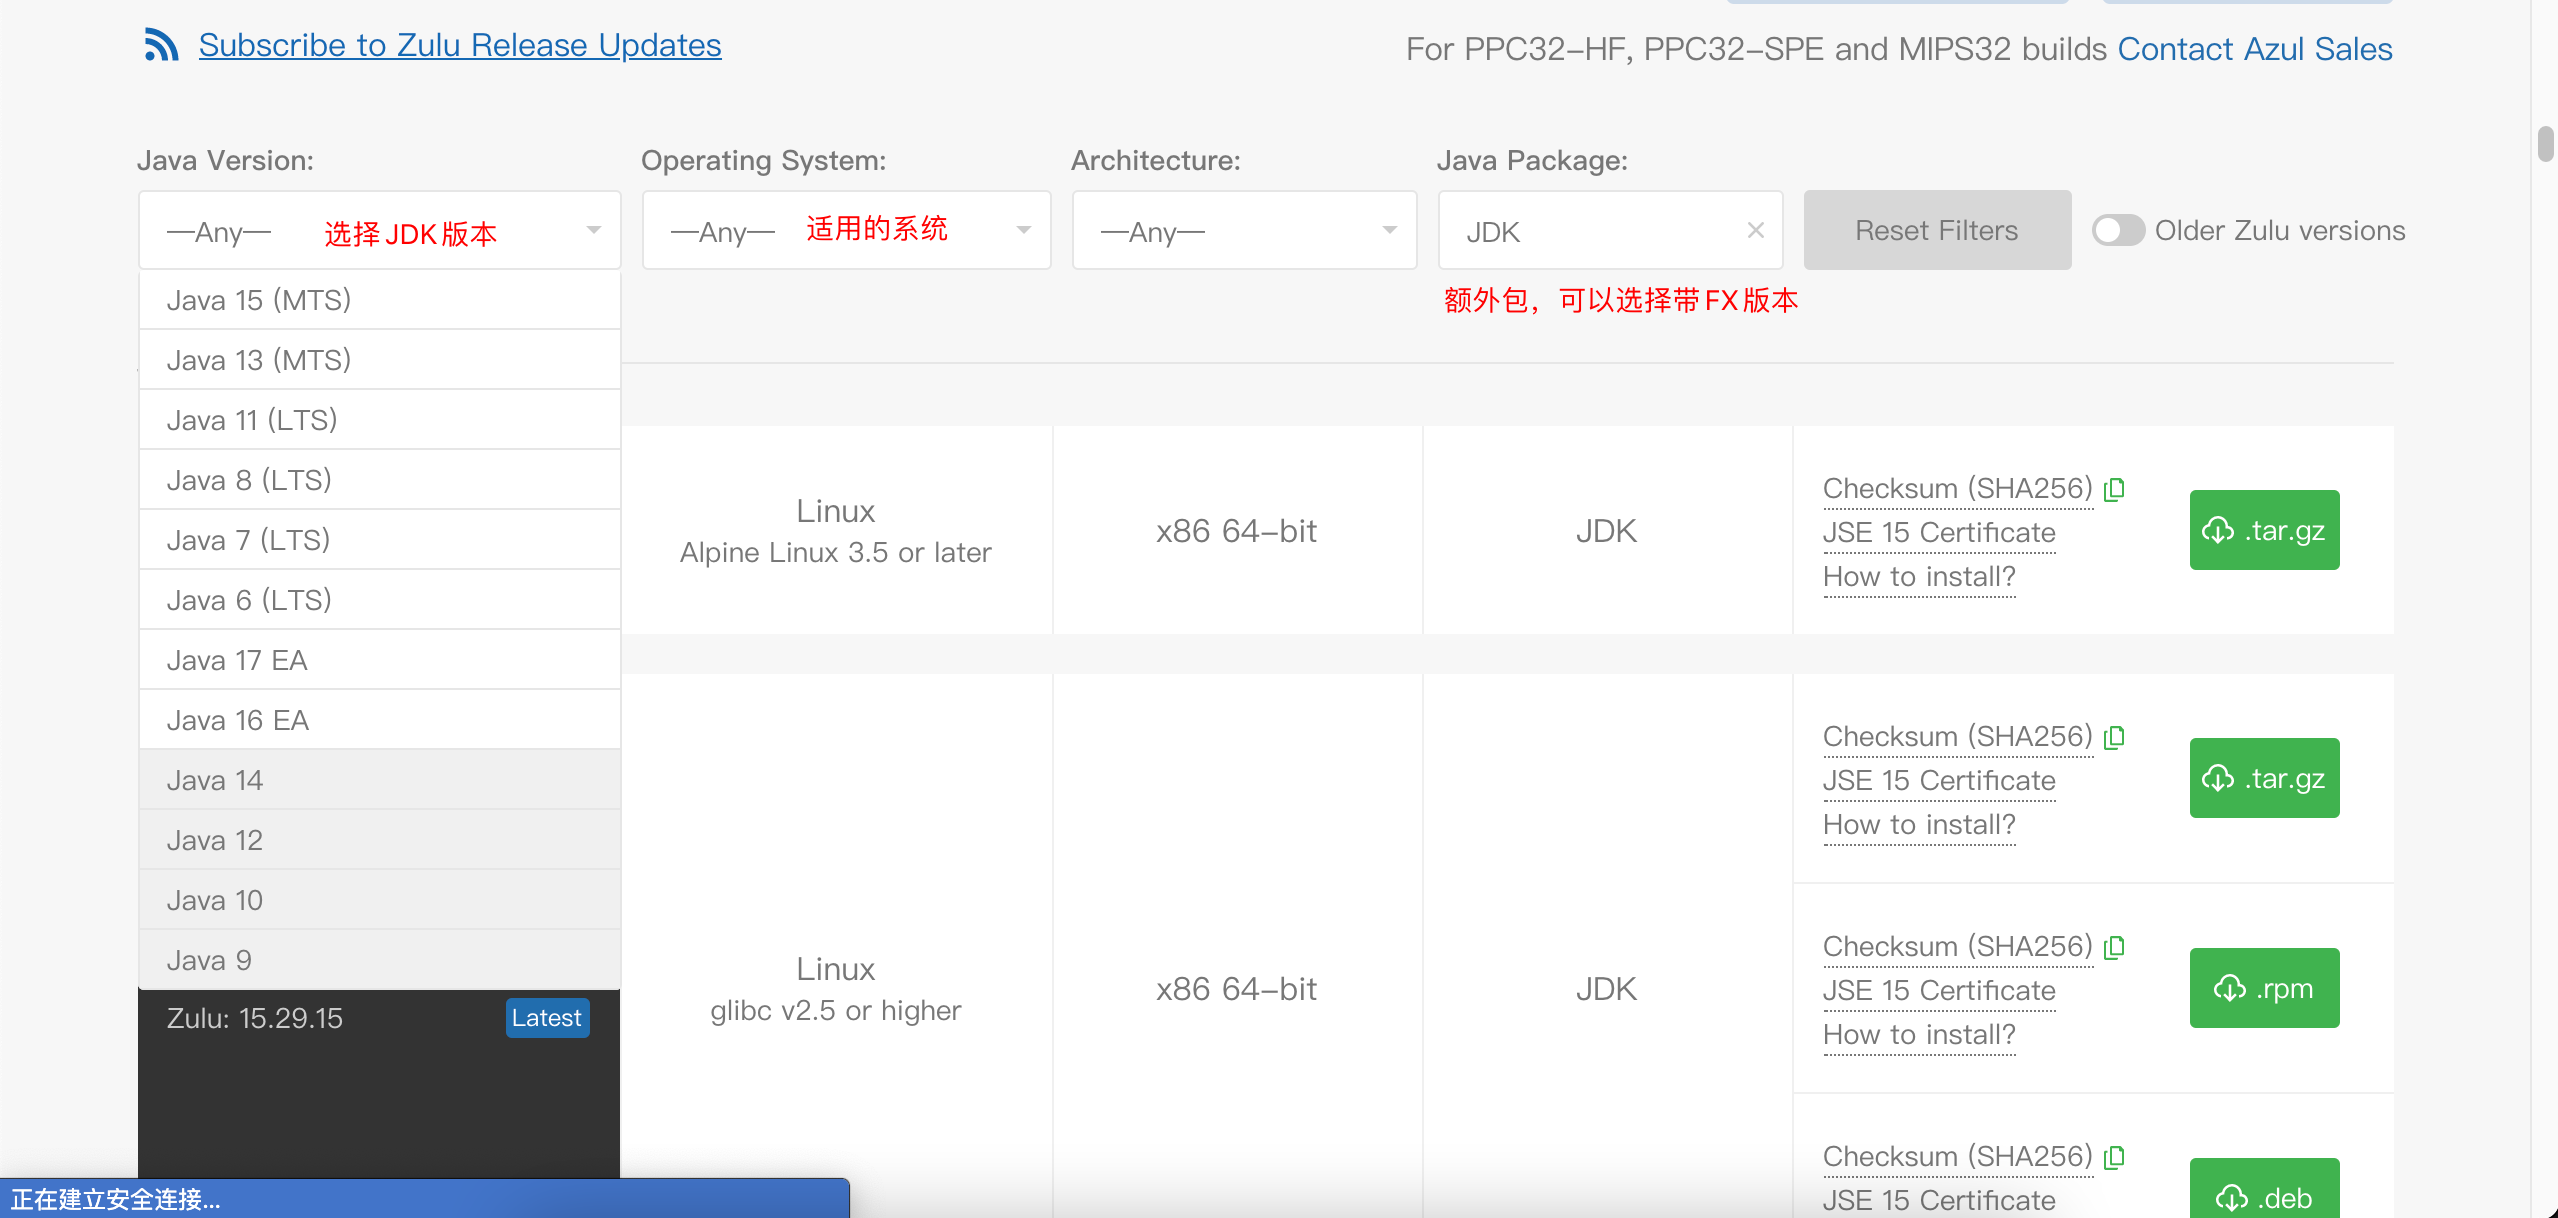This screenshot has height=1218, width=2558.
Task: Open JSE 15 Certificate for glibc .tar.gz
Action: tap(1939, 780)
